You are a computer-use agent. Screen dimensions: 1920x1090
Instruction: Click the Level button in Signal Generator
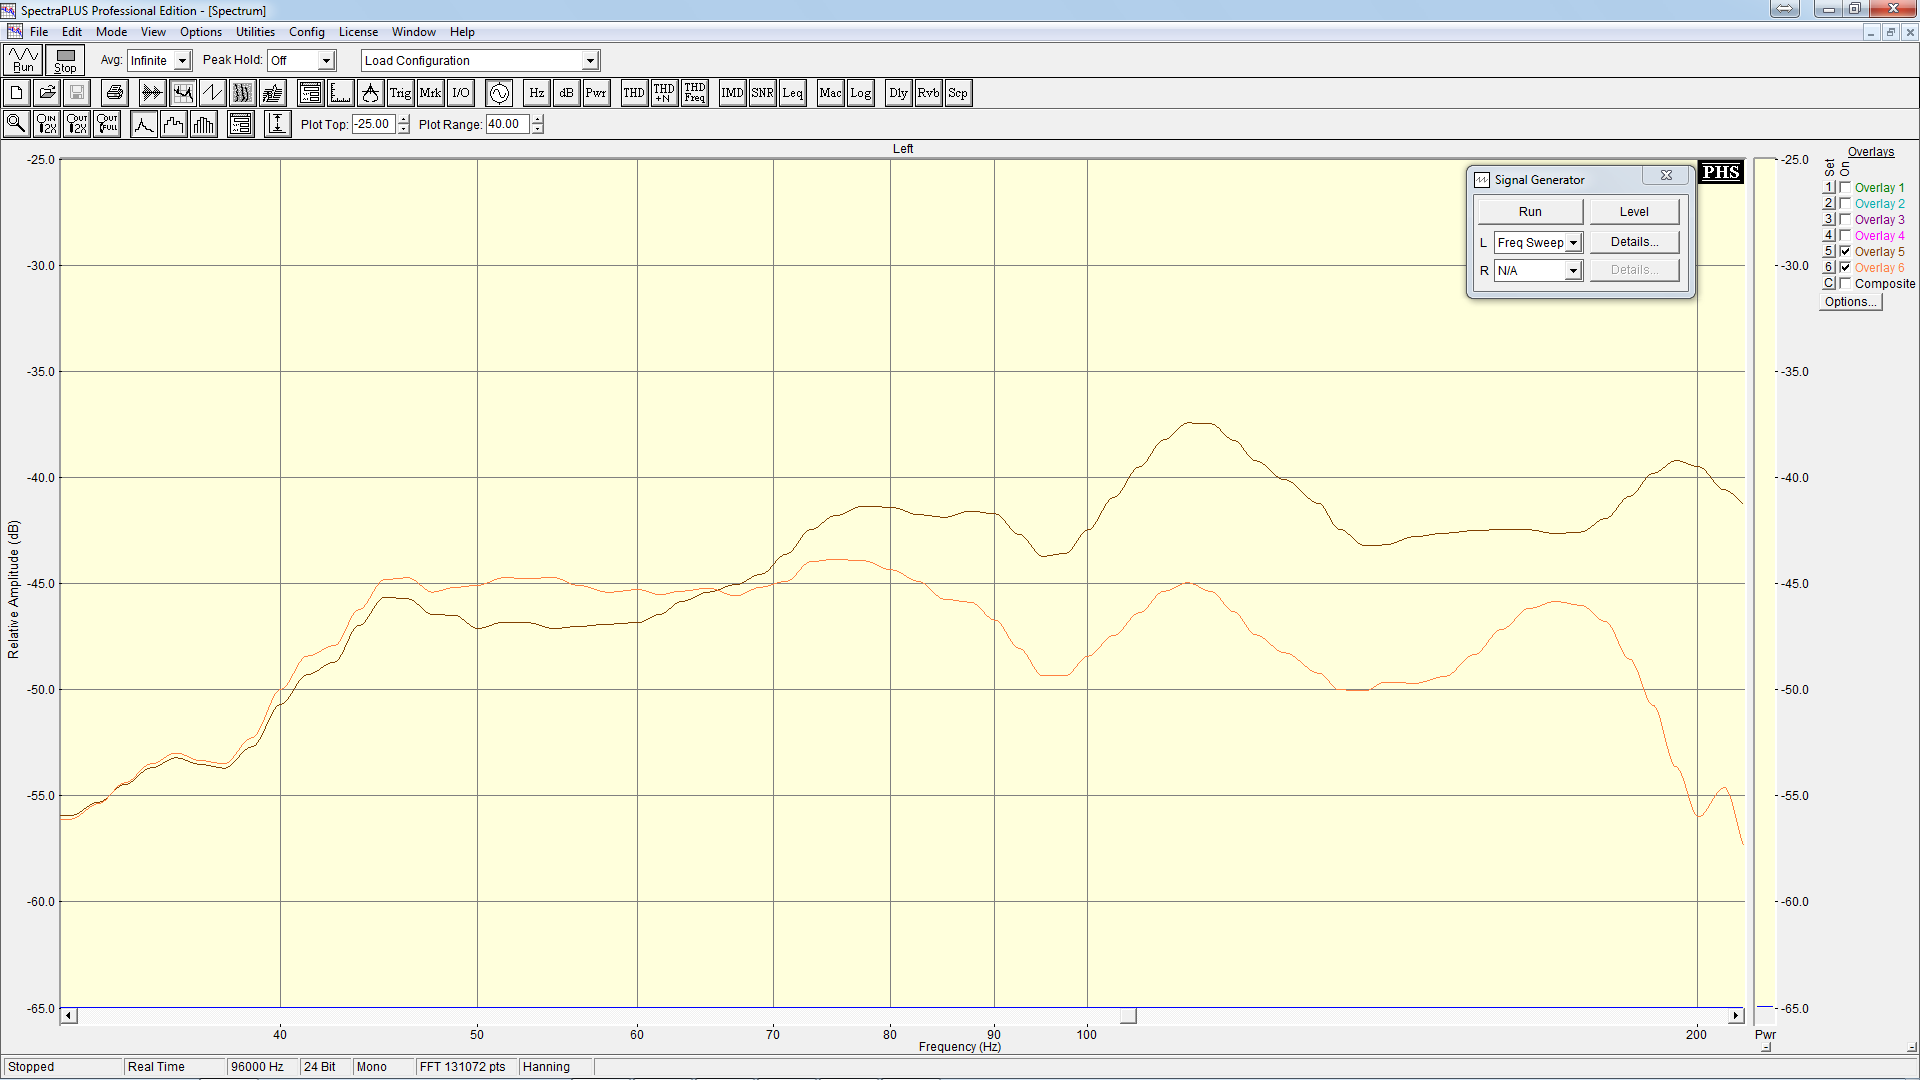(1634, 212)
